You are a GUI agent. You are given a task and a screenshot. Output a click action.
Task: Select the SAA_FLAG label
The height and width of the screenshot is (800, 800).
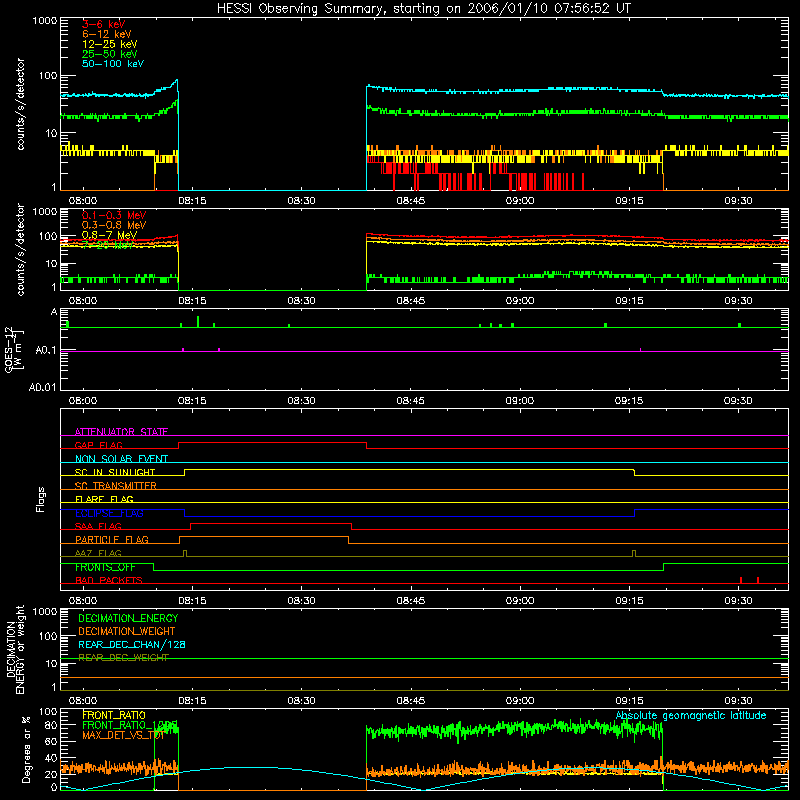coord(98,526)
